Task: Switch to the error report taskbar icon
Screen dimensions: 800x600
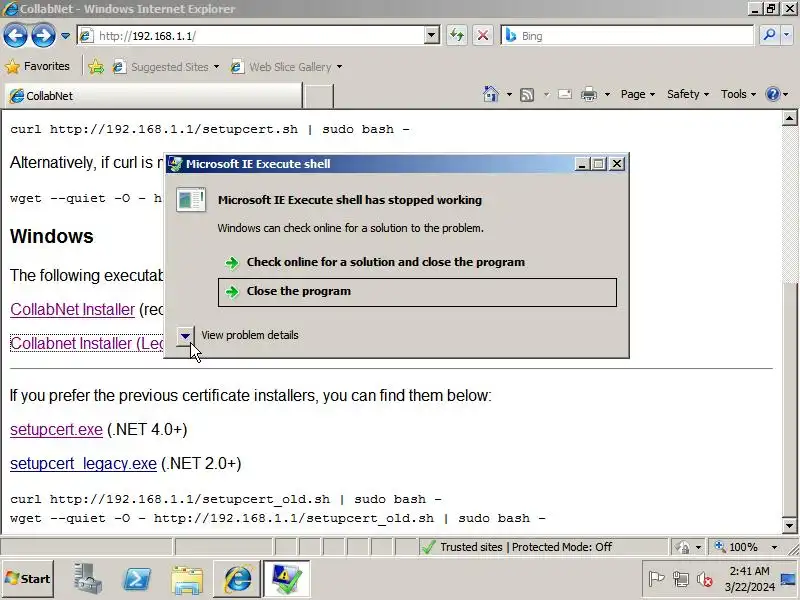Action: (x=286, y=579)
